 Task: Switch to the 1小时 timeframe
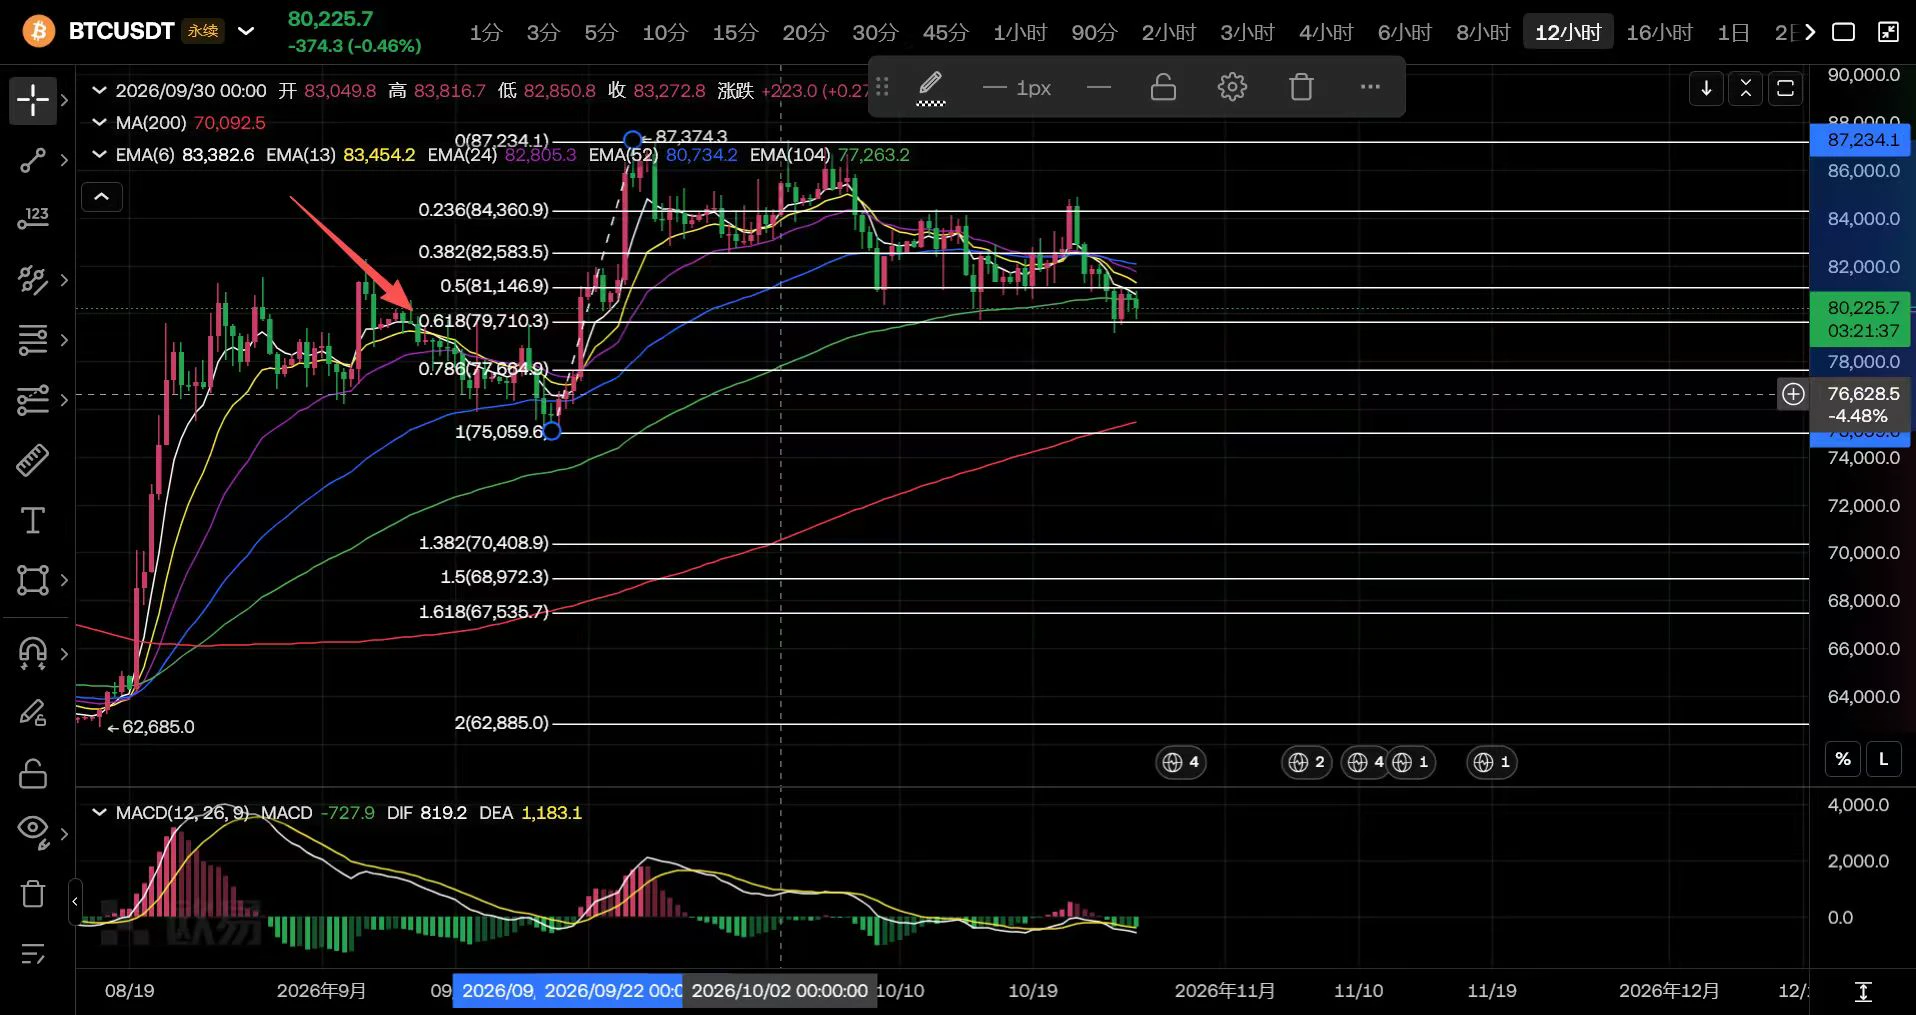click(x=1019, y=32)
